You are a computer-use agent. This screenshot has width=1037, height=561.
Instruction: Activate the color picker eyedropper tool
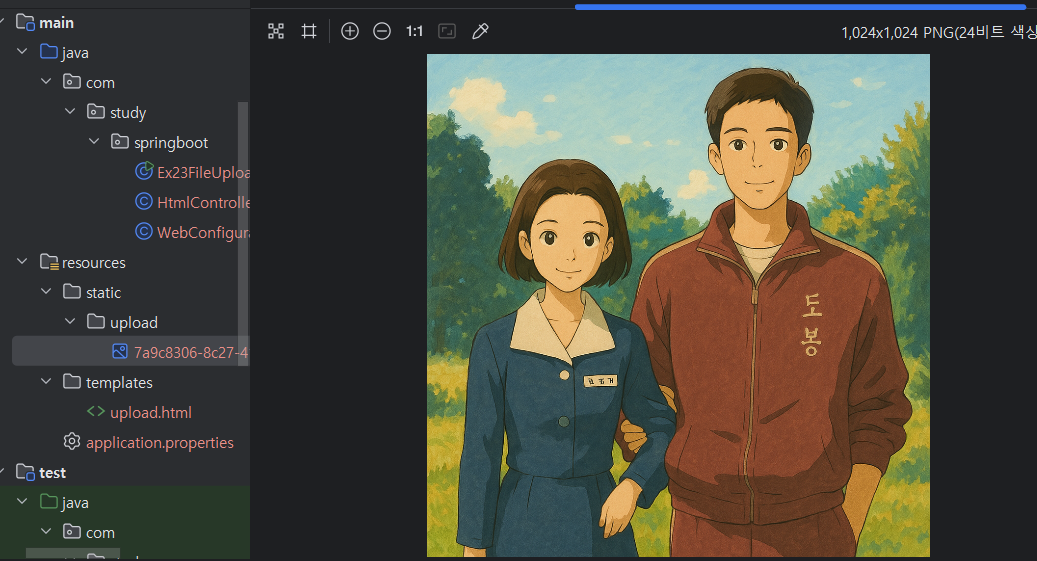tap(480, 31)
